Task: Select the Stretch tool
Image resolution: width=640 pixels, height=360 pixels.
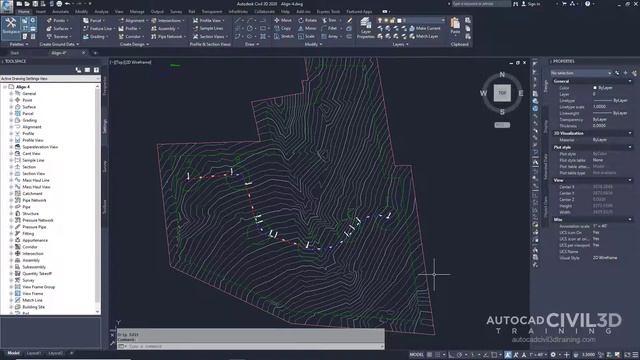Action: point(284,36)
